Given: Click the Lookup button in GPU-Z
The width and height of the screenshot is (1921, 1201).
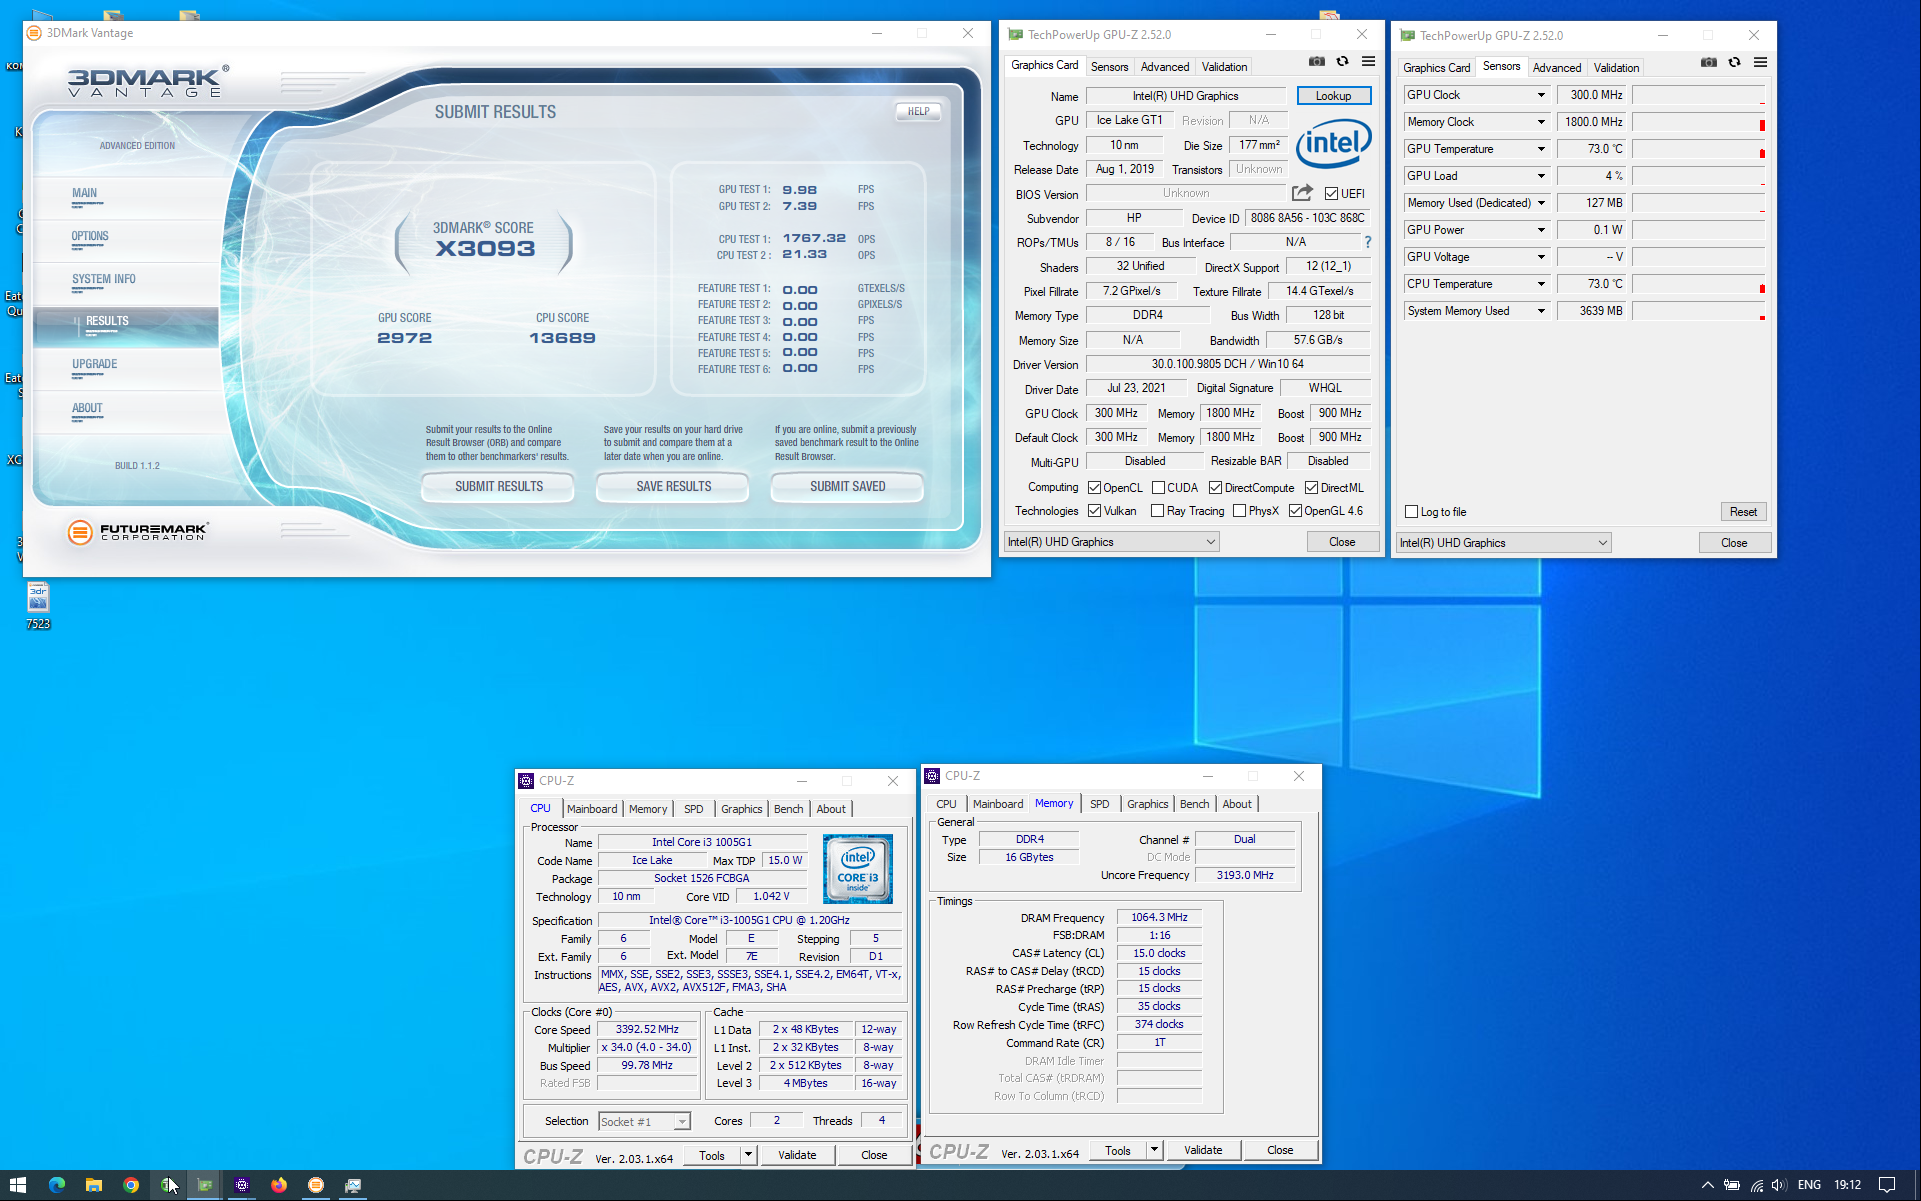Looking at the screenshot, I should [1333, 96].
